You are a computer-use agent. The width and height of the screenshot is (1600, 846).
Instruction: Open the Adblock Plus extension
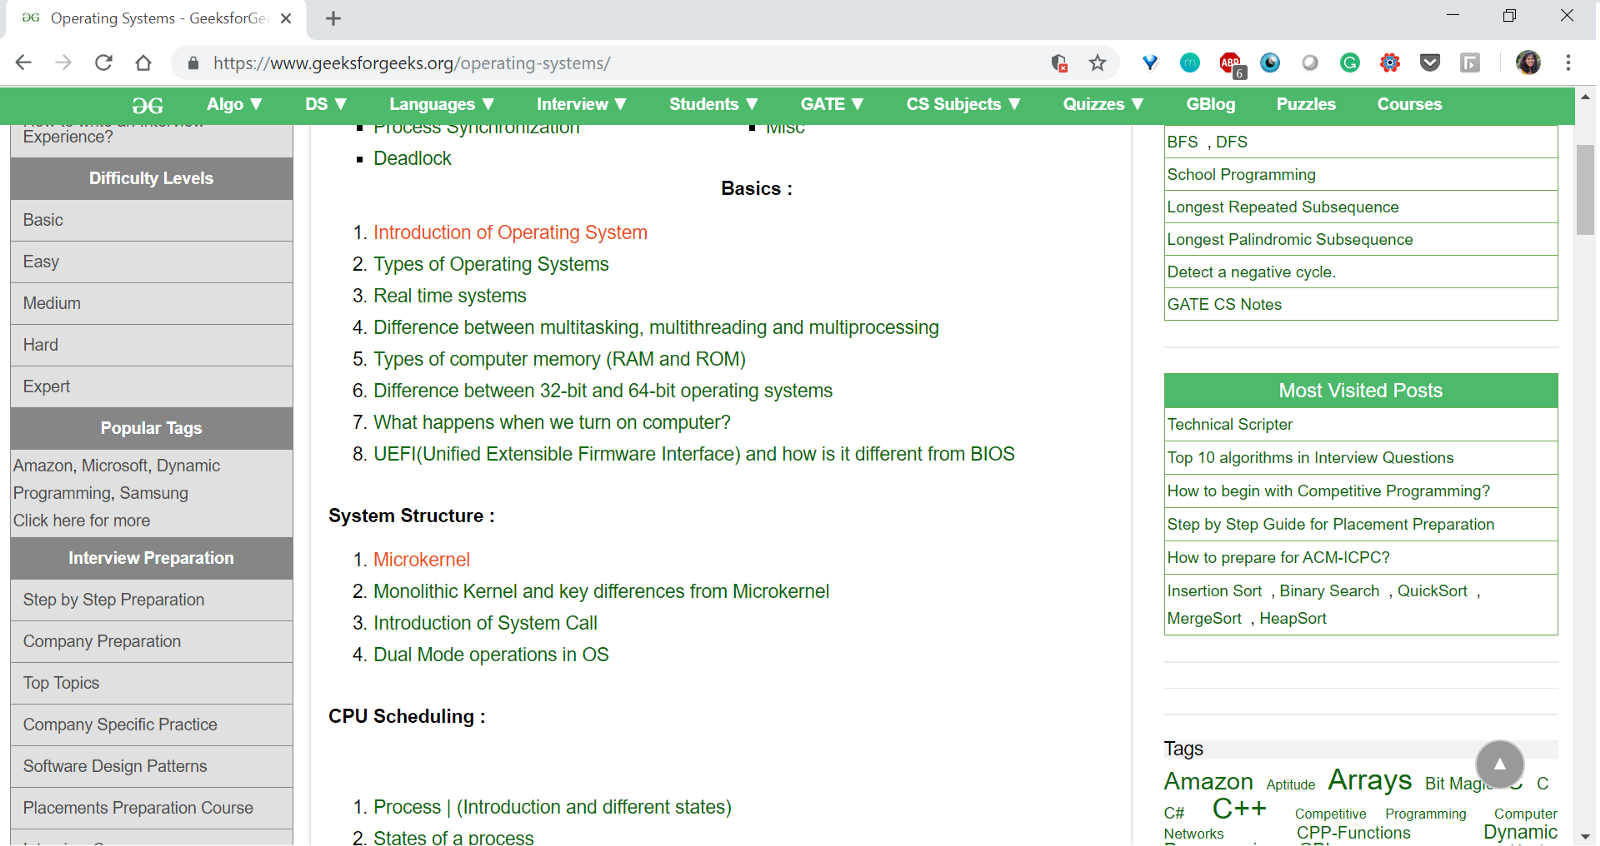pyautogui.click(x=1231, y=64)
